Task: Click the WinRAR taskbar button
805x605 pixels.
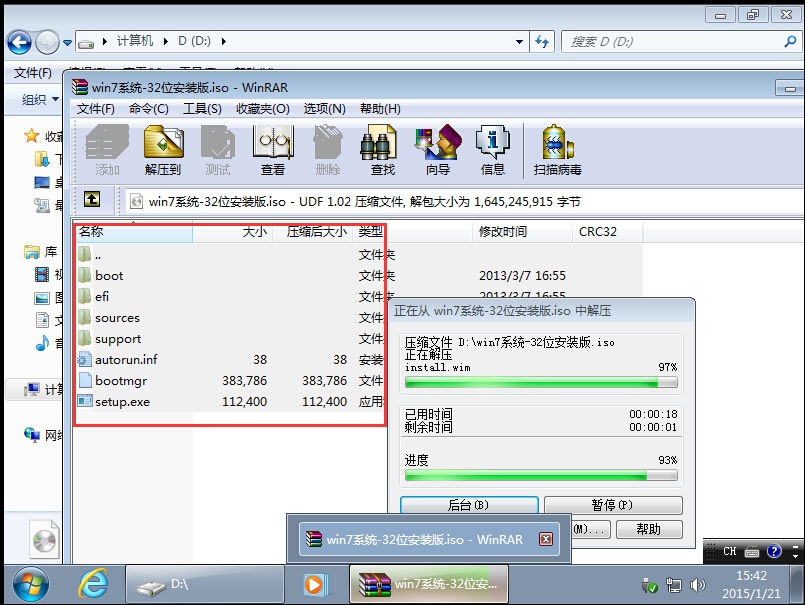Action: point(429,584)
